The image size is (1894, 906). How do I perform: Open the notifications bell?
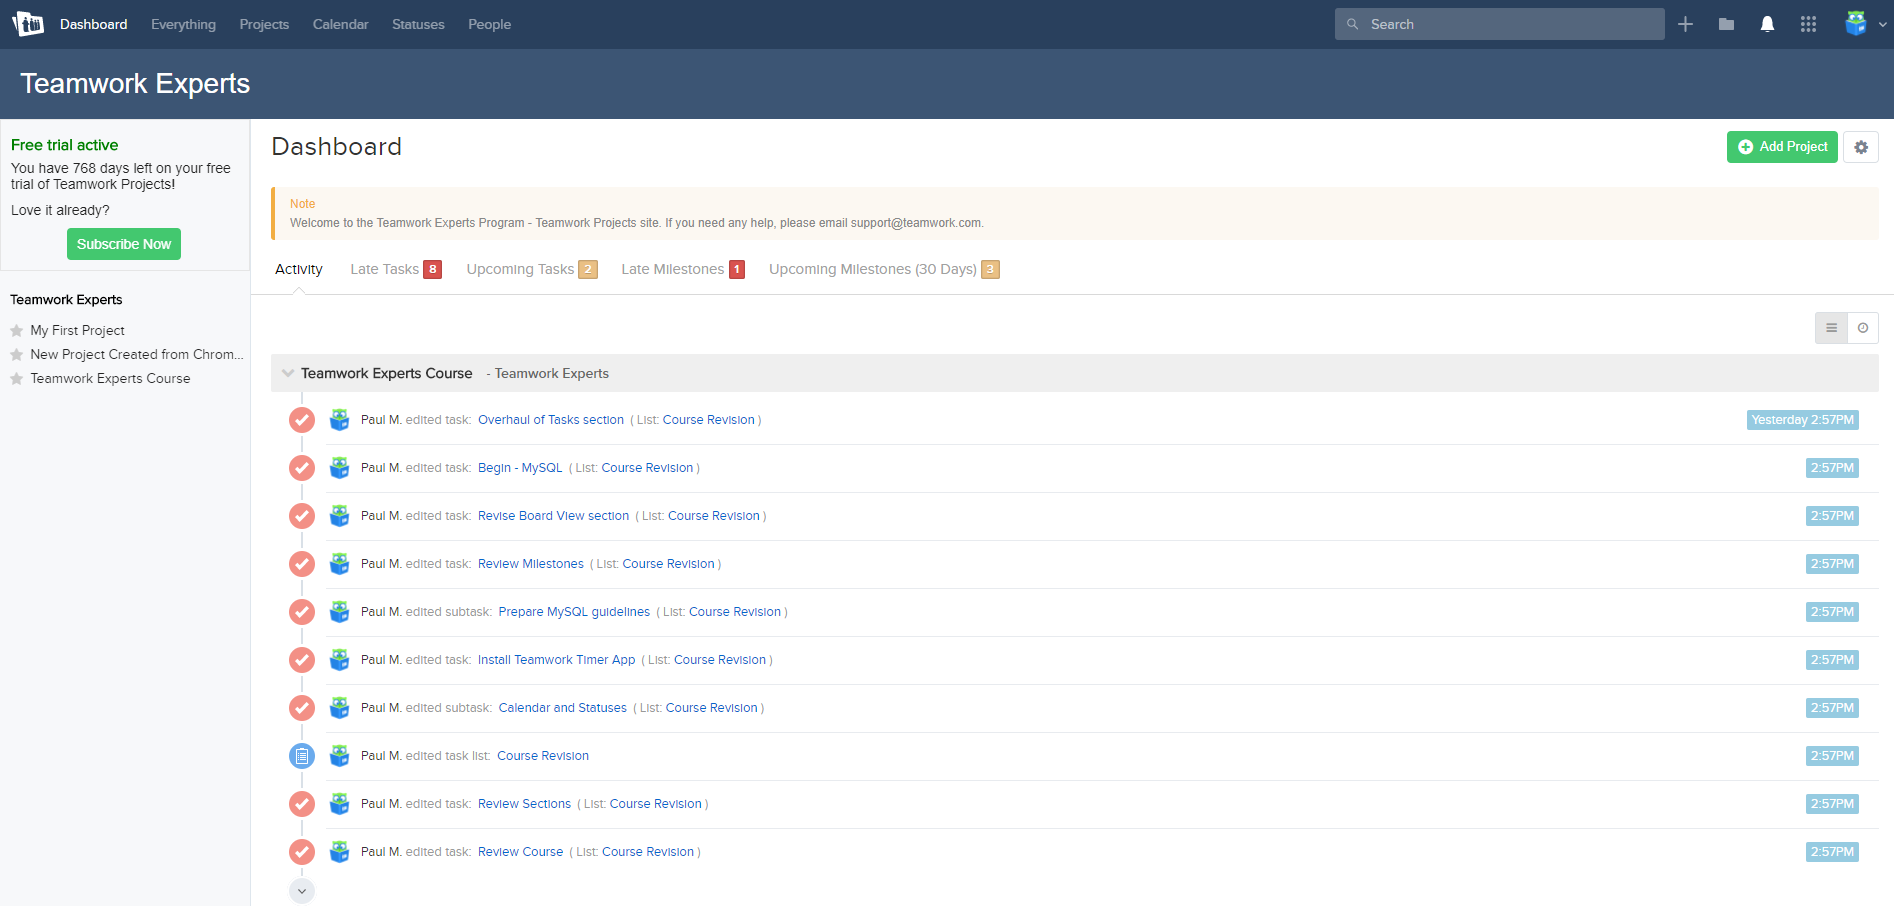point(1767,24)
